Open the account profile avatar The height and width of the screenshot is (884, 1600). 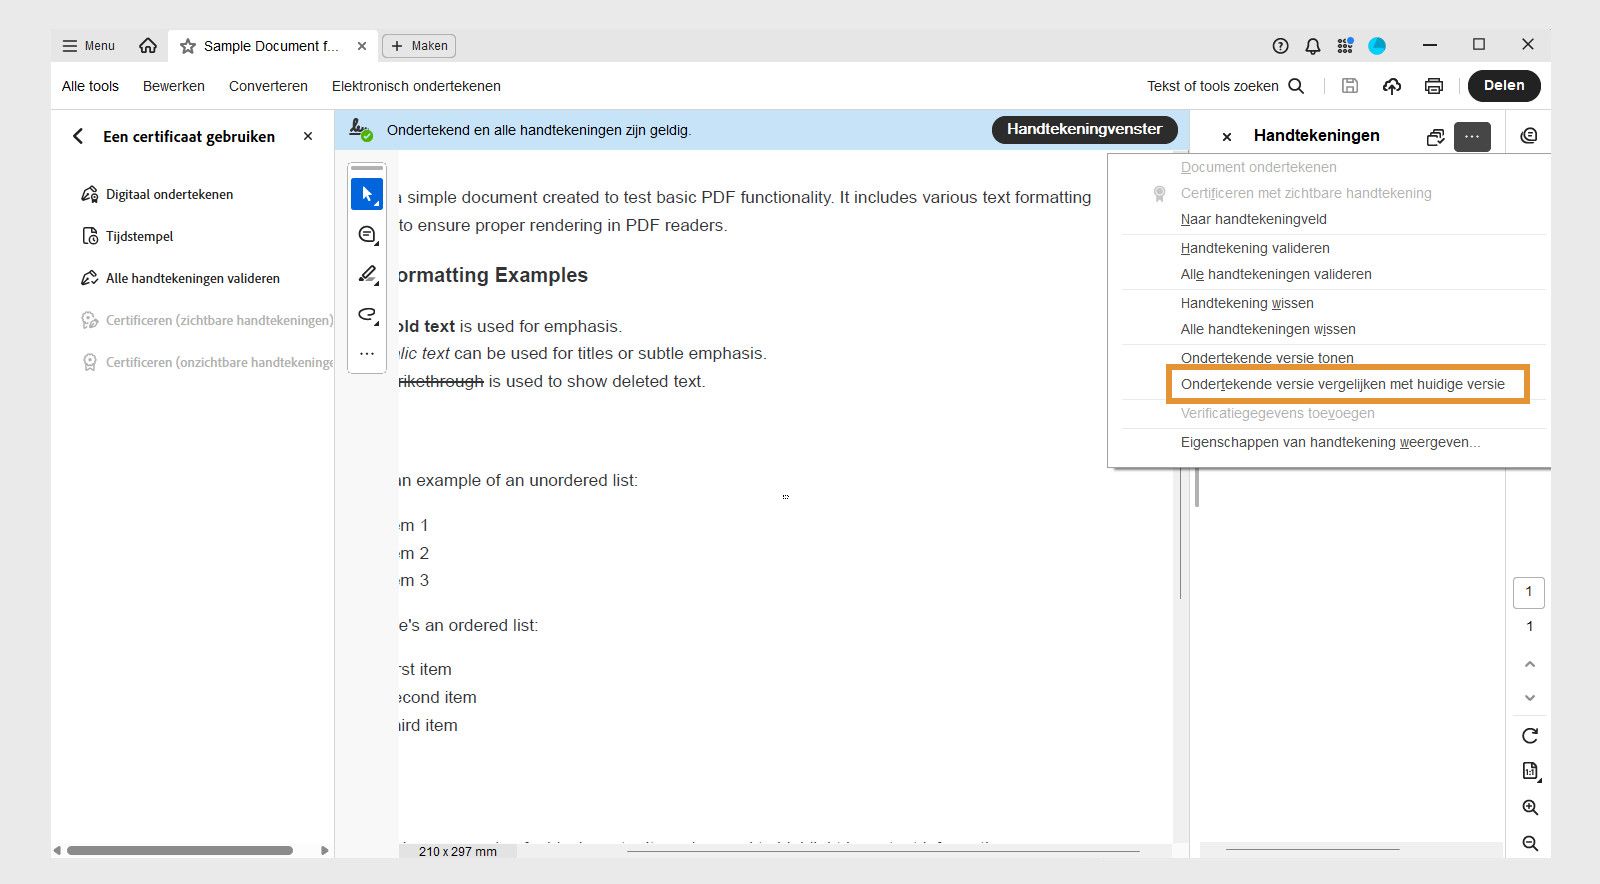coord(1377,46)
